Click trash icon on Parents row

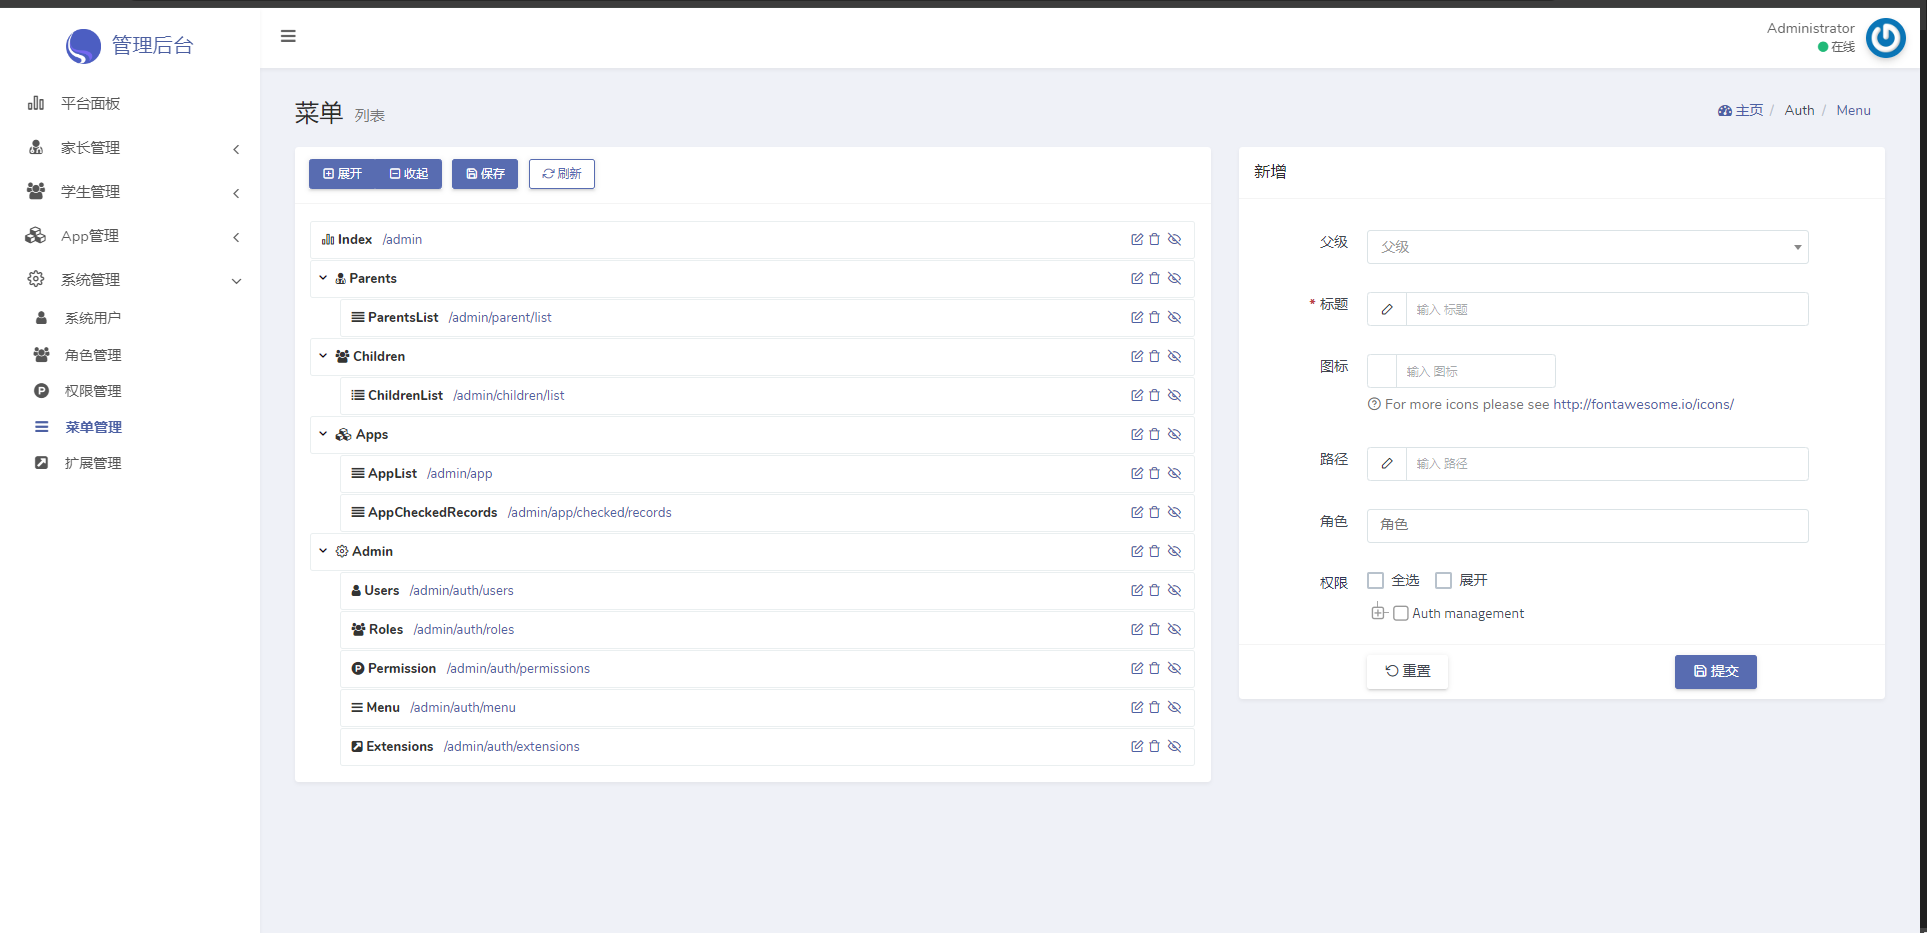(x=1154, y=279)
